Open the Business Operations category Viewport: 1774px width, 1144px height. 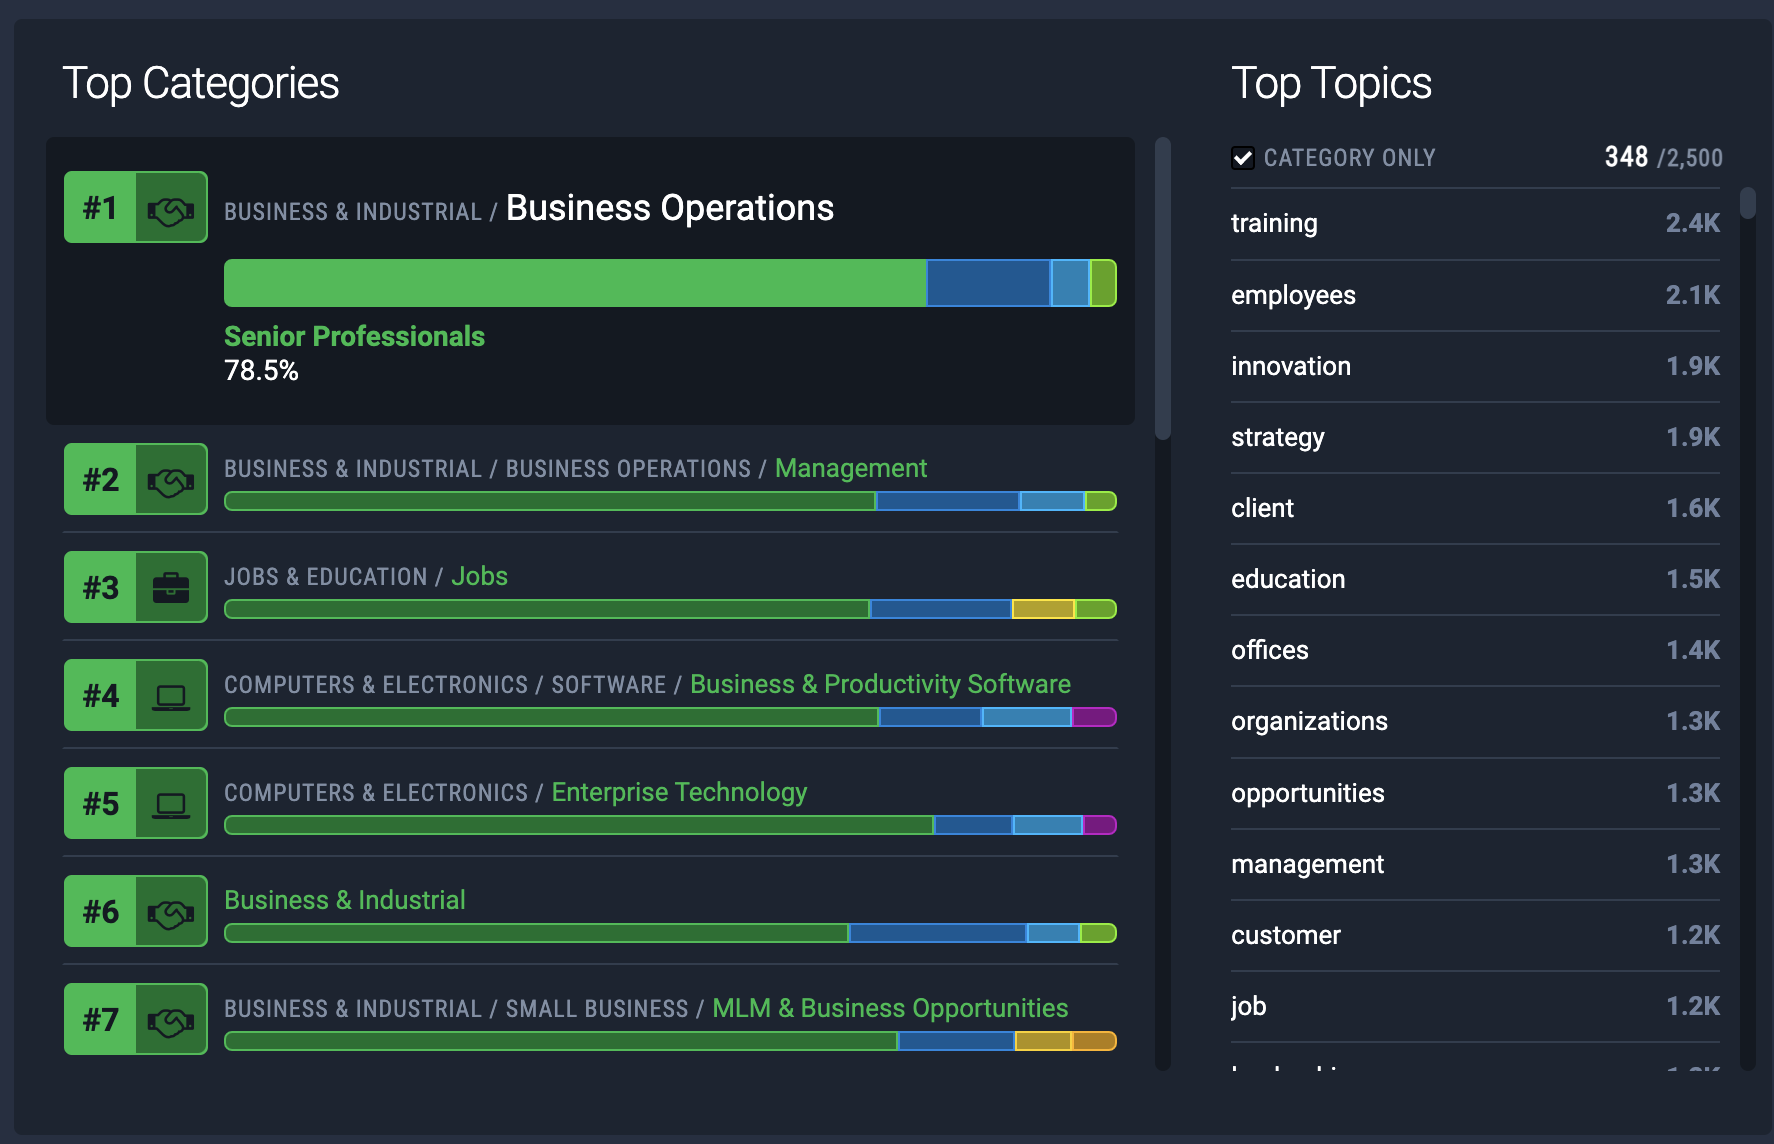tap(669, 208)
